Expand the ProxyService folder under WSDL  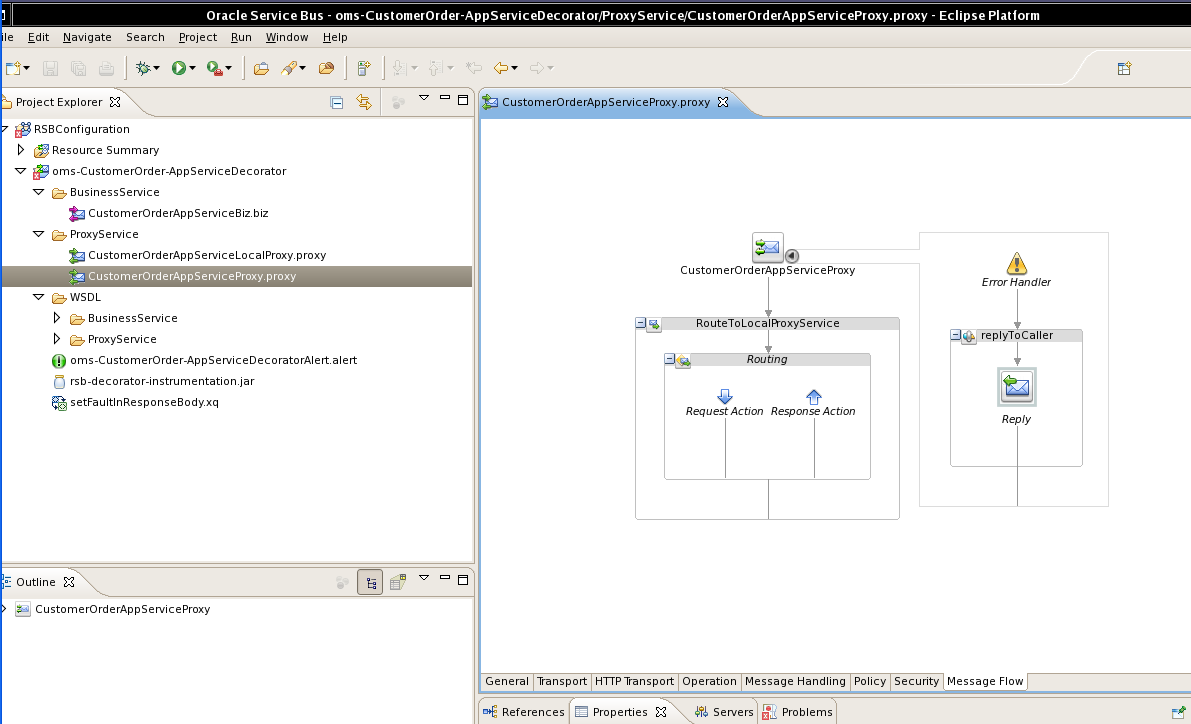[57, 339]
